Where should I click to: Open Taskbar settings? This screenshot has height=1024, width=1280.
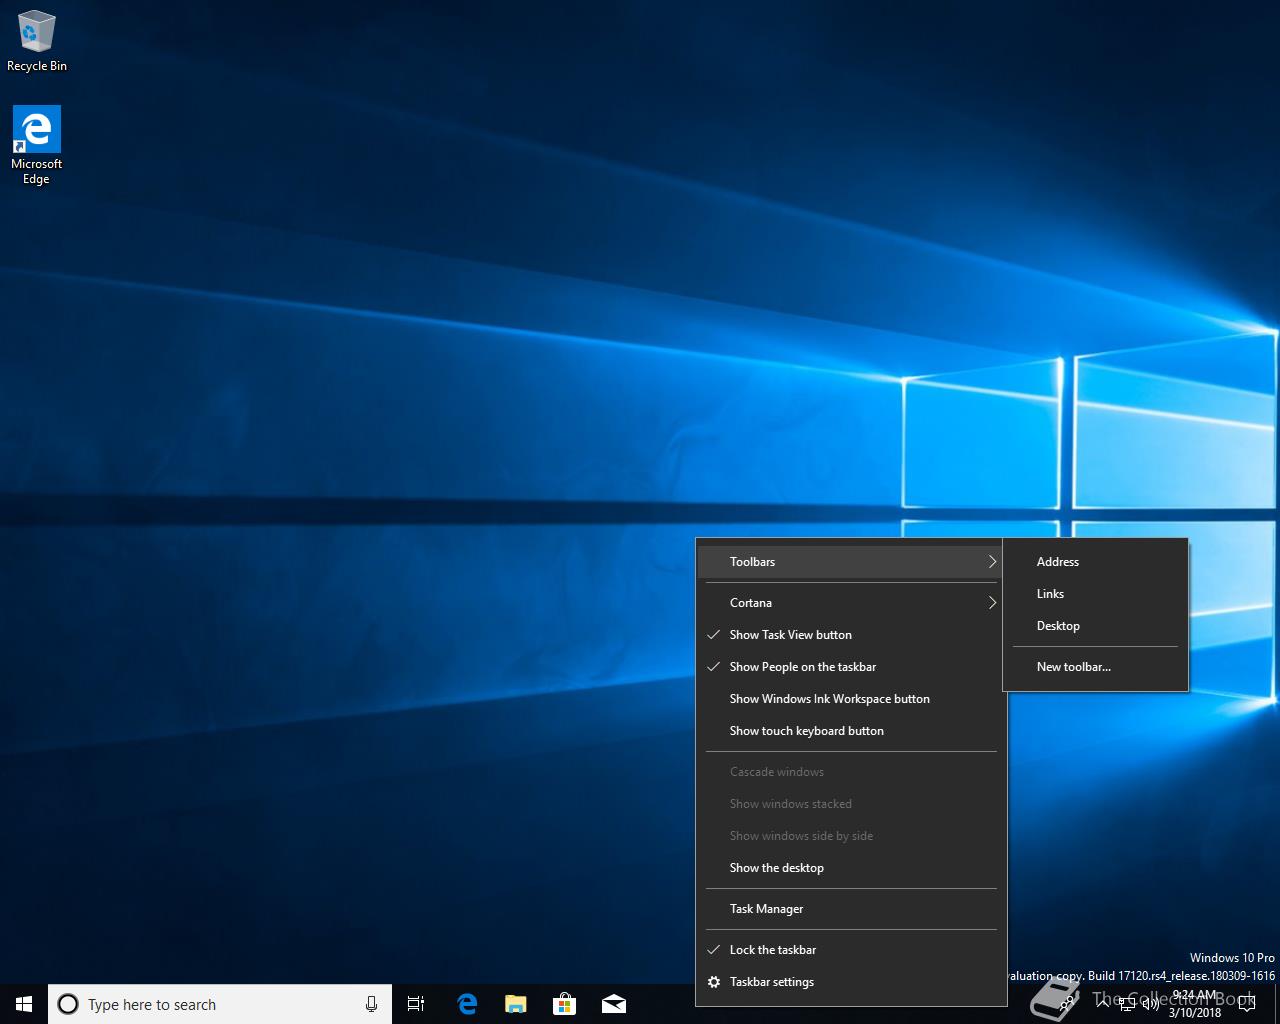point(771,982)
